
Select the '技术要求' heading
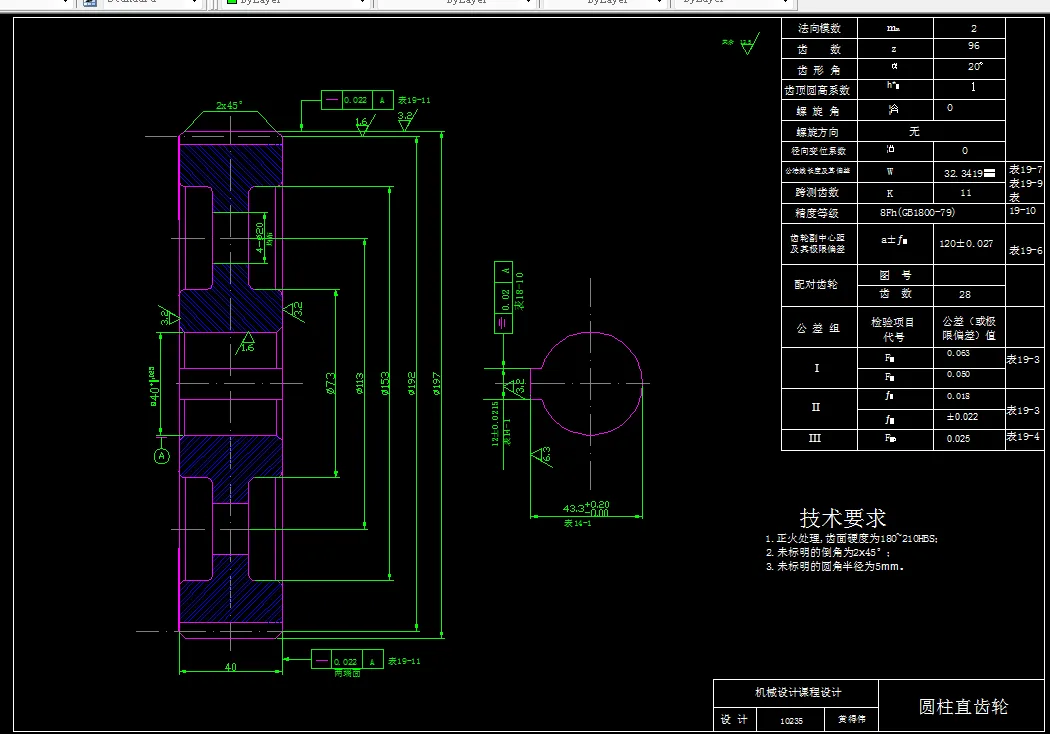click(842, 518)
